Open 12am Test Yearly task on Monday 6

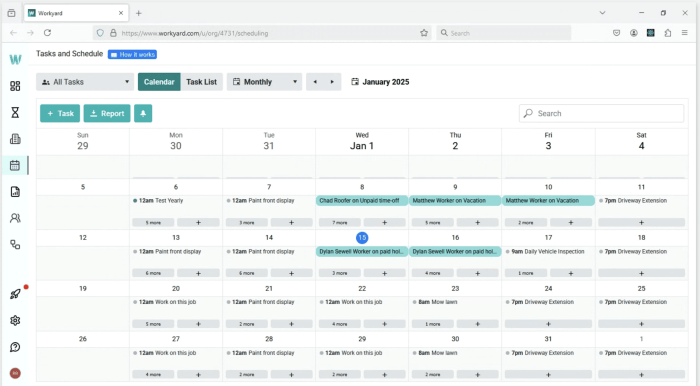pos(158,201)
